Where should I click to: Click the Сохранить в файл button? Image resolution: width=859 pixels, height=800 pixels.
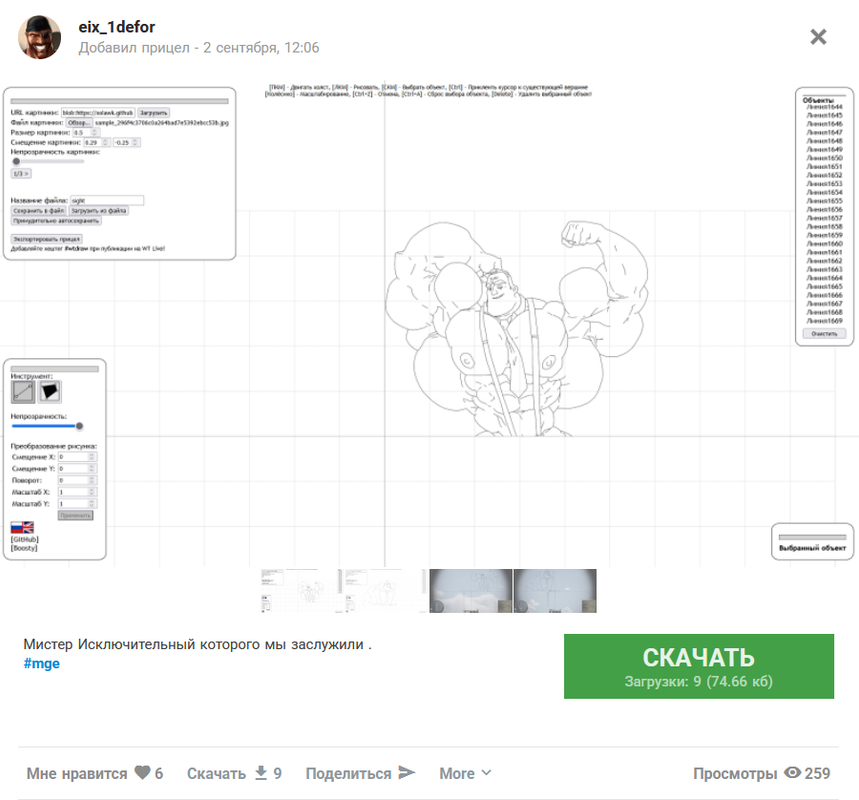[39, 210]
